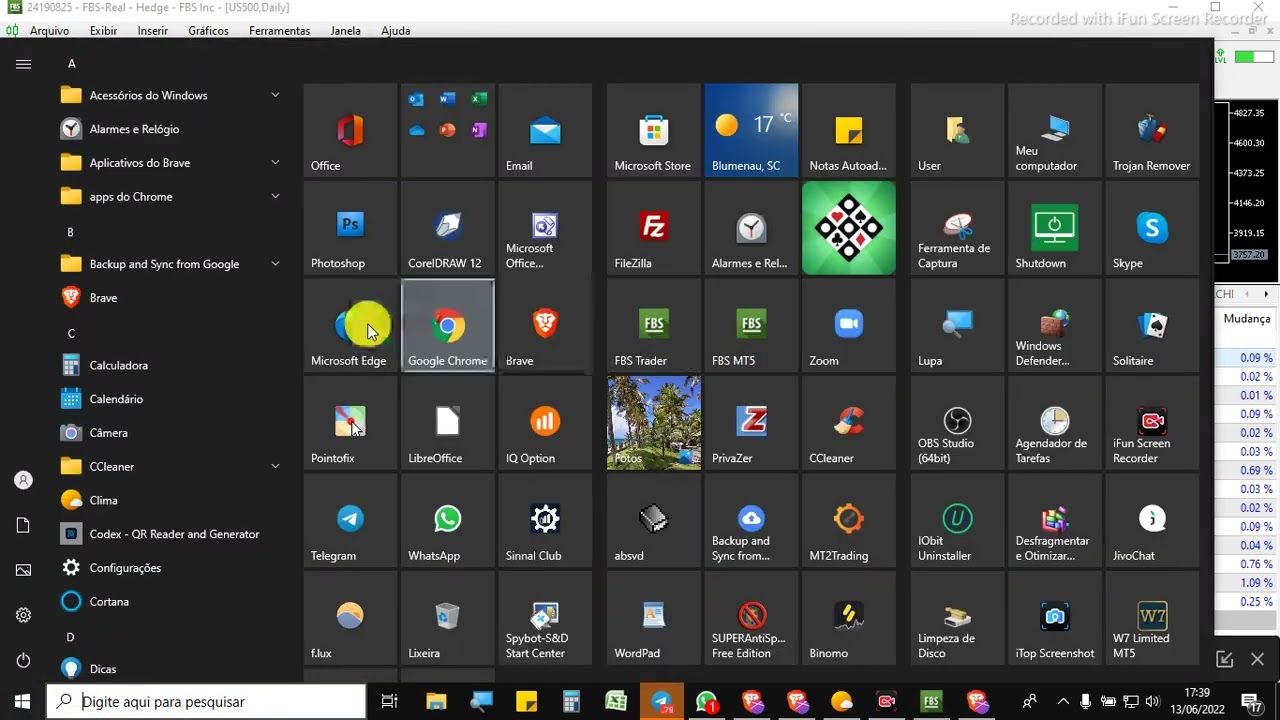Open the PrivaZer tile
This screenshot has width=1280, height=720.
tap(751, 423)
